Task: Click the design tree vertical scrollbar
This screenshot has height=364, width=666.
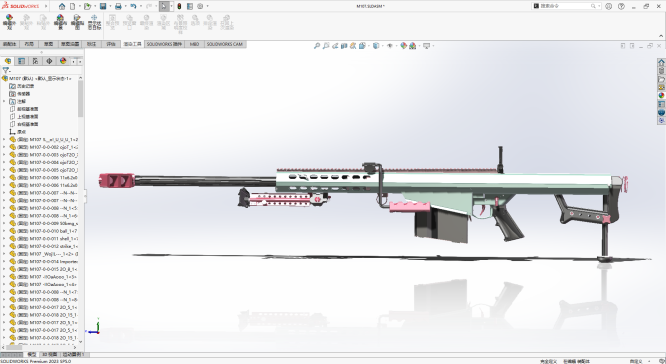Action: coord(81,99)
